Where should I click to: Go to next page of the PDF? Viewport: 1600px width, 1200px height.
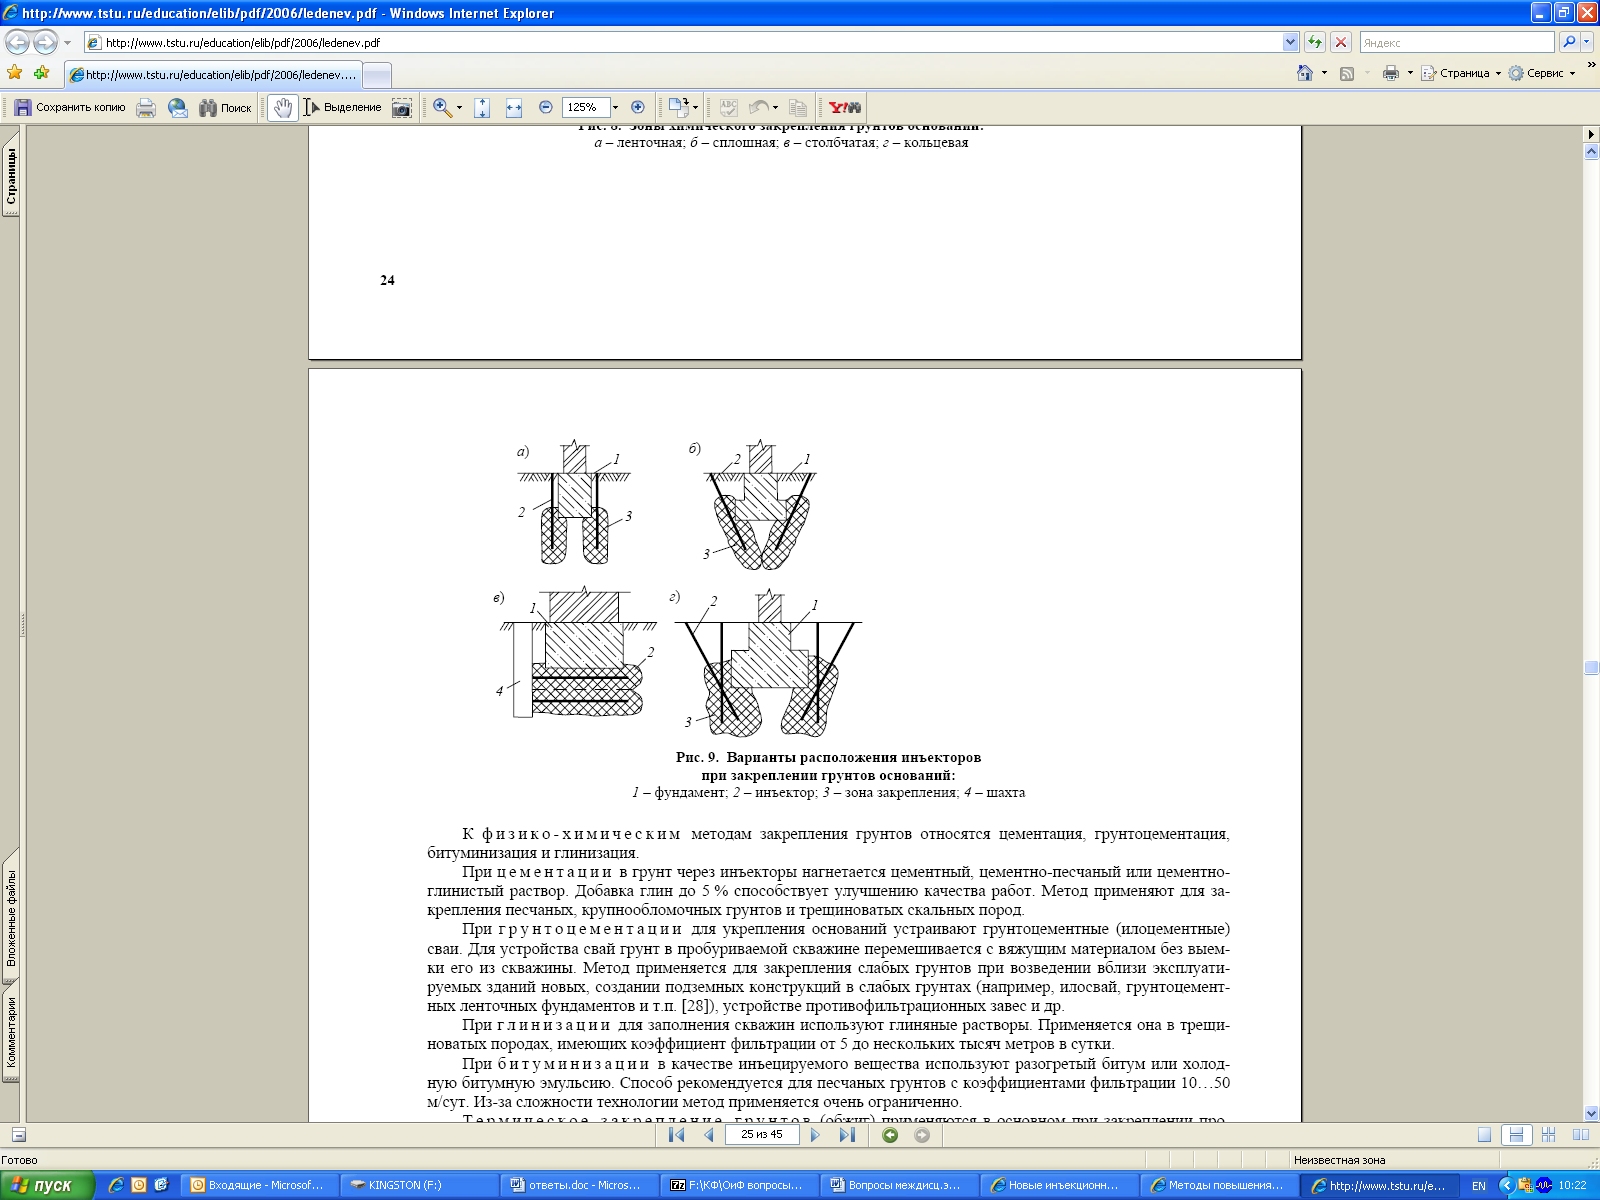(815, 1134)
